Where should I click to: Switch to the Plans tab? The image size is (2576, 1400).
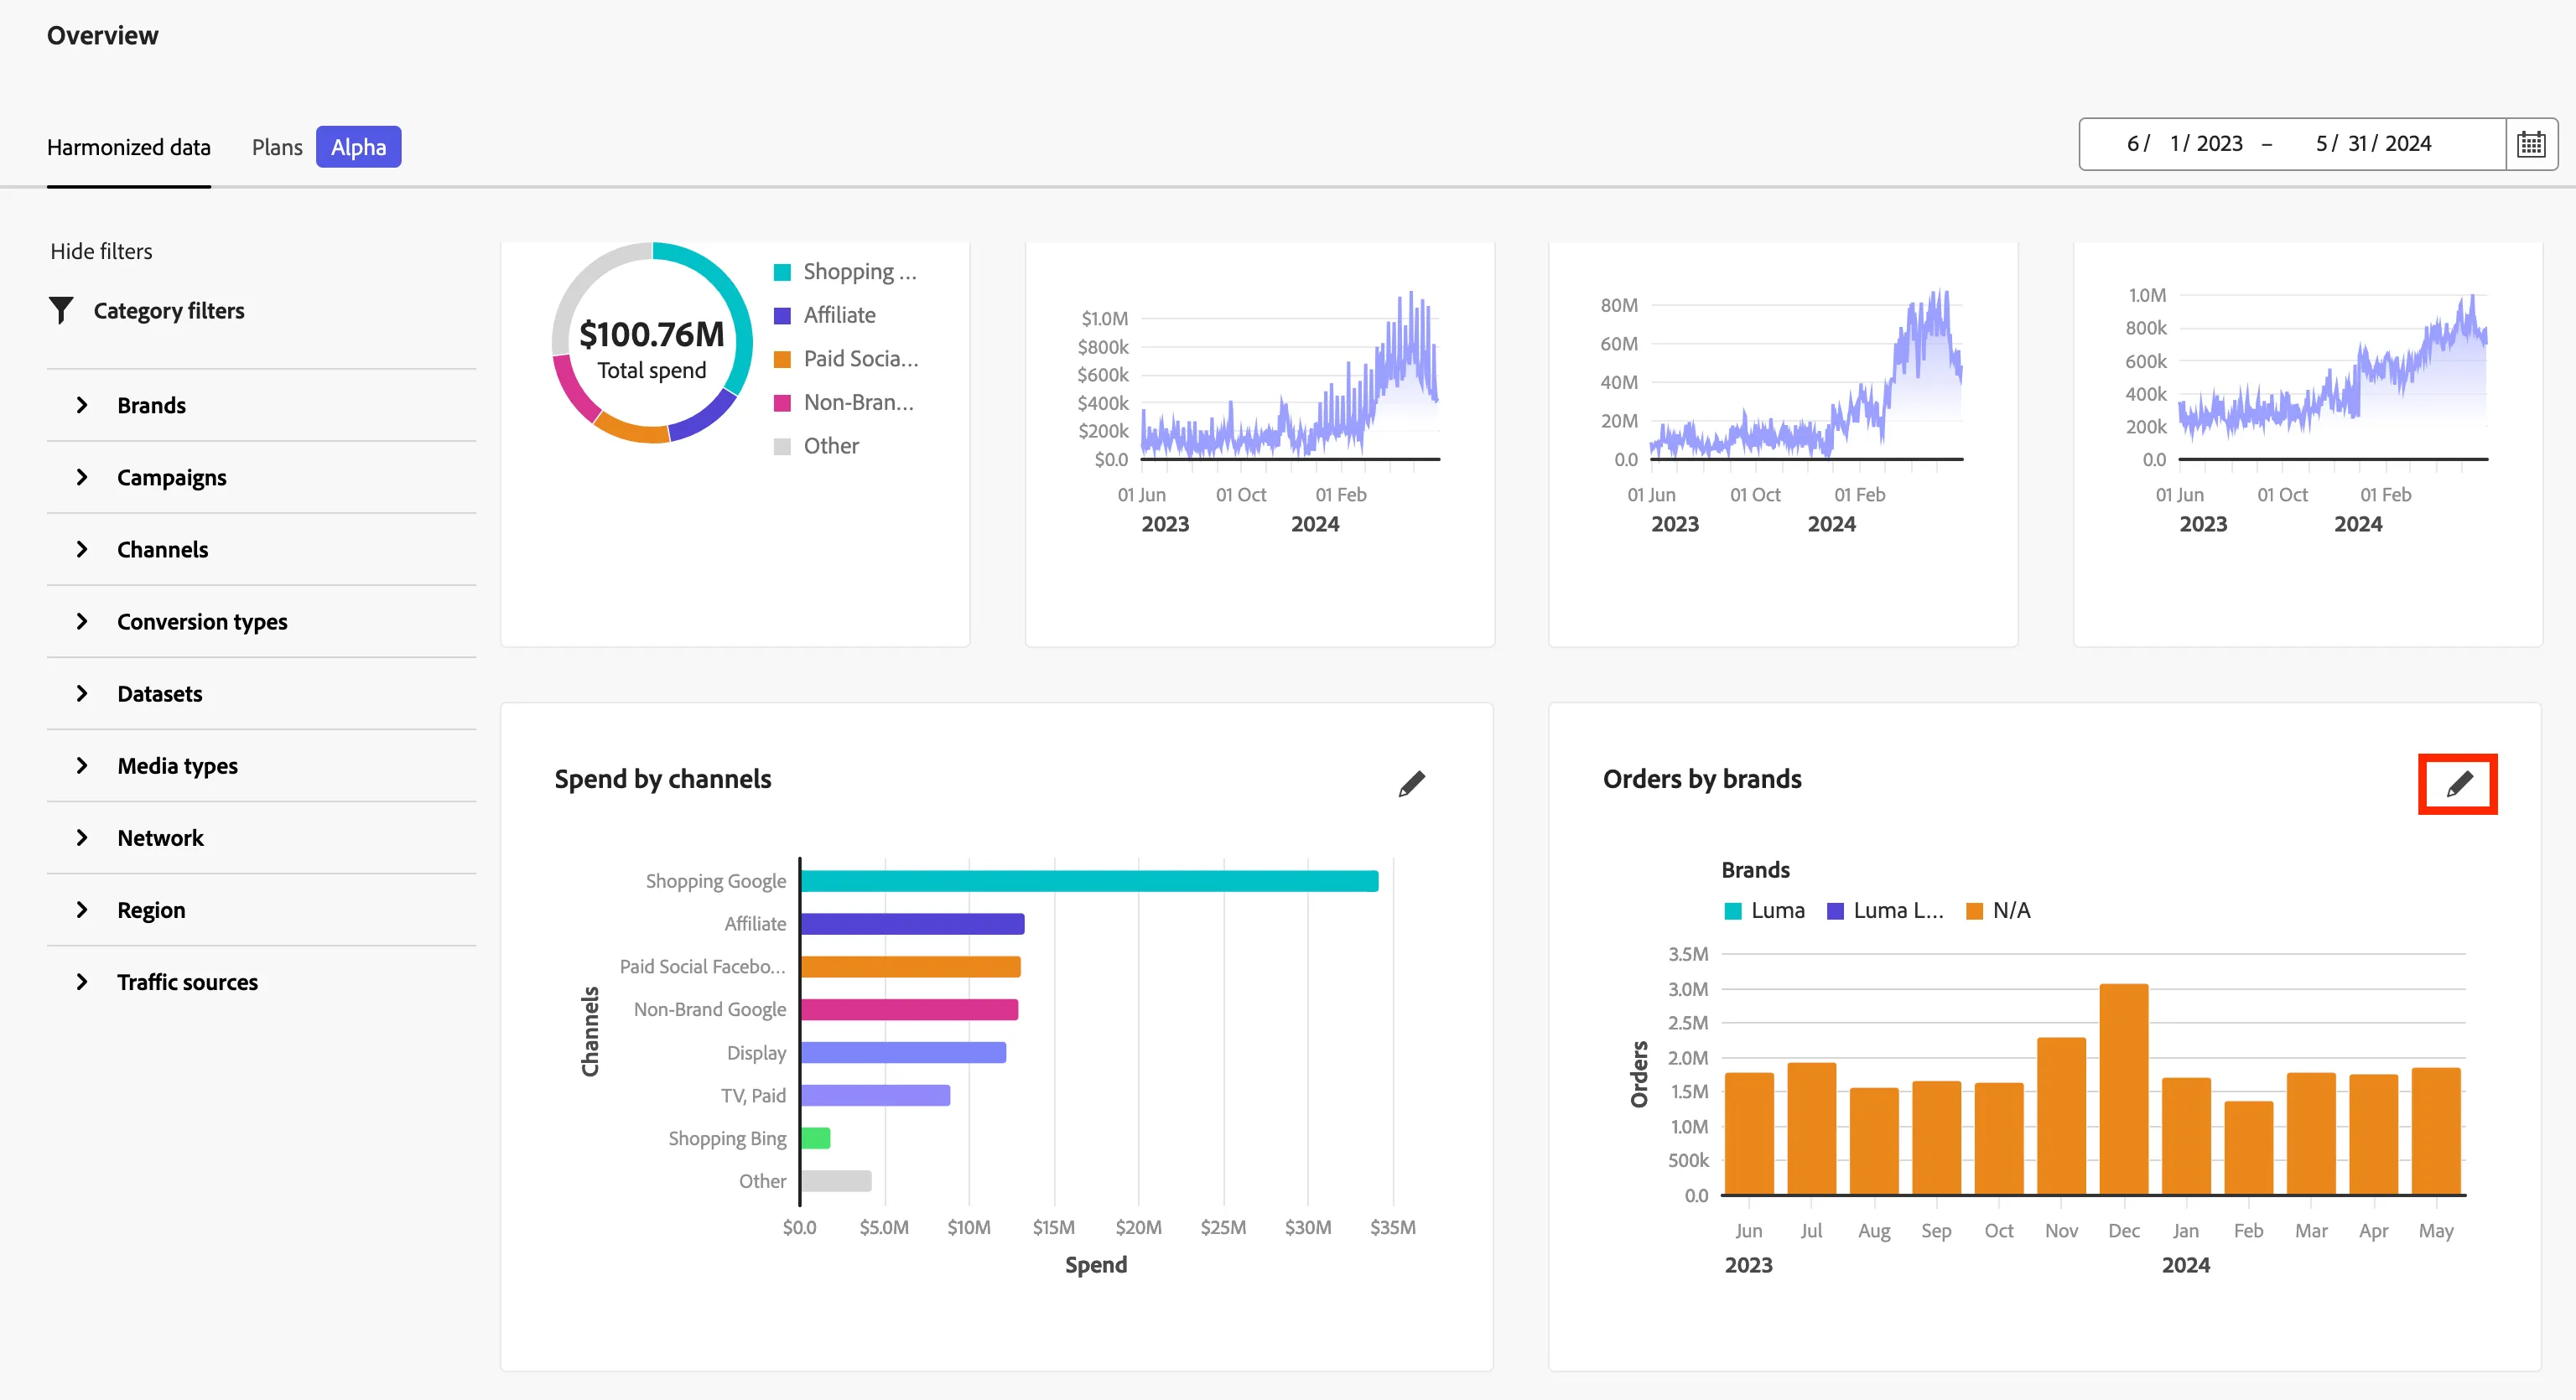[x=277, y=147]
